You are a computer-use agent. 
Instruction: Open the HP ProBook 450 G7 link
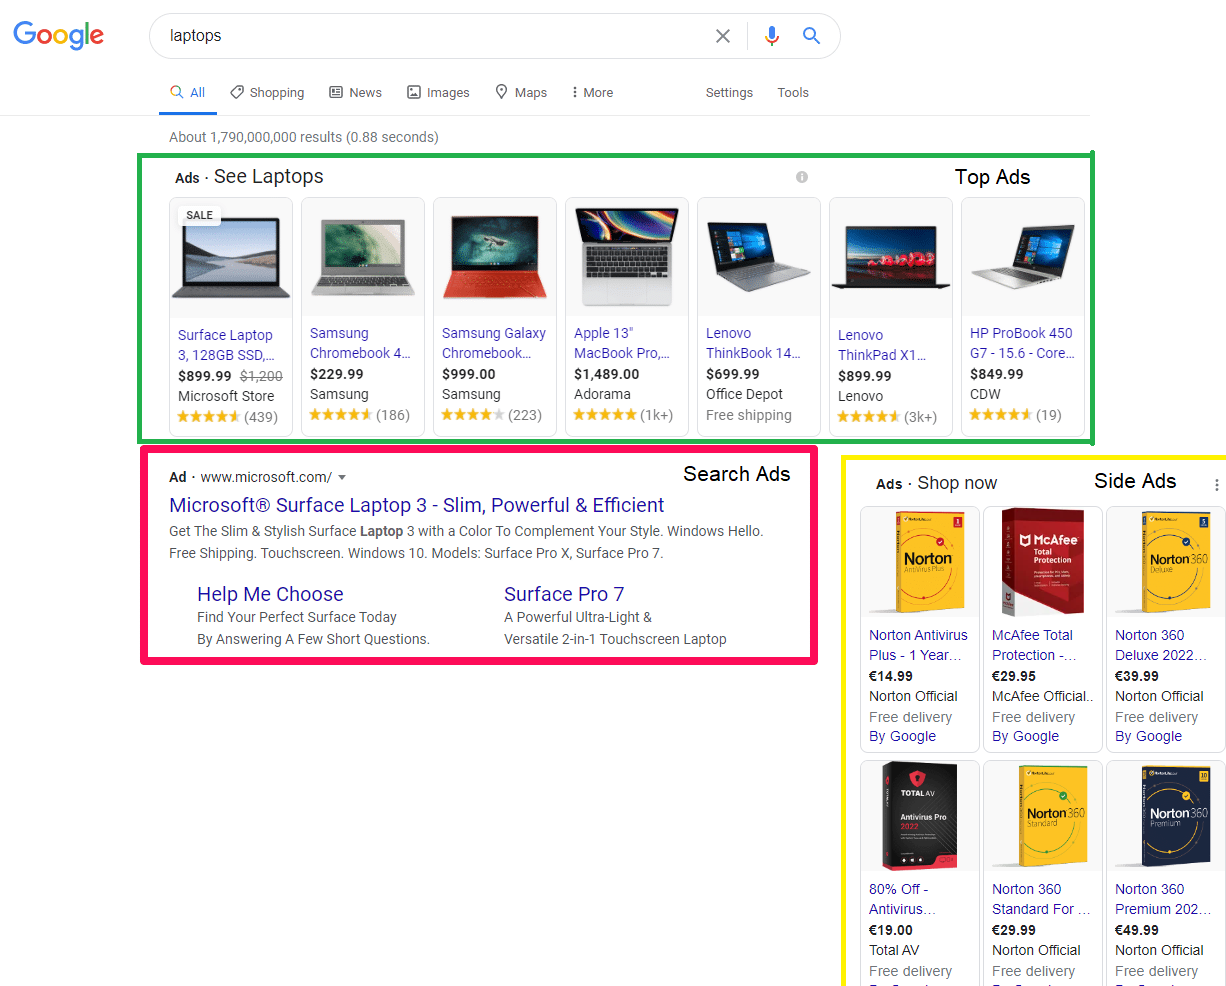(1022, 343)
